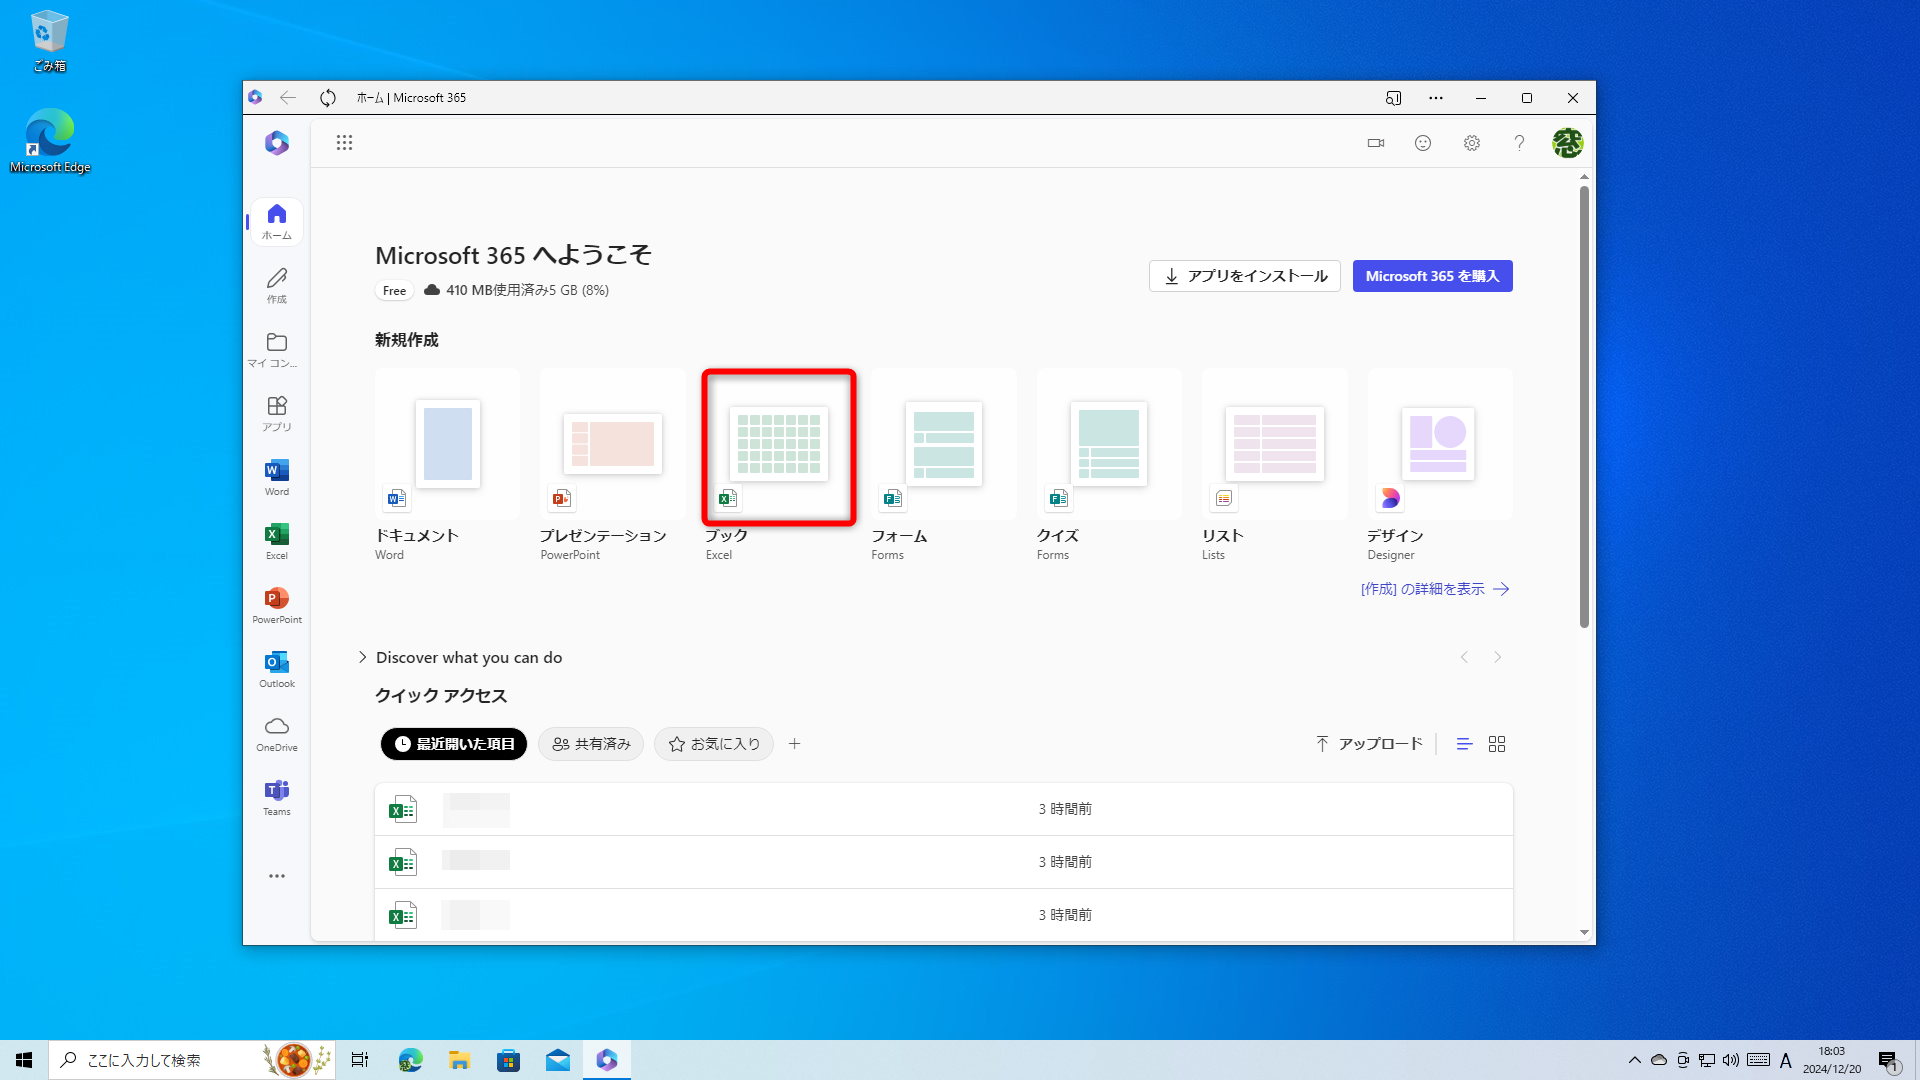The width and height of the screenshot is (1920, 1080).
Task: Click the Microsoft 365 を購入 button
Action: [1432, 275]
